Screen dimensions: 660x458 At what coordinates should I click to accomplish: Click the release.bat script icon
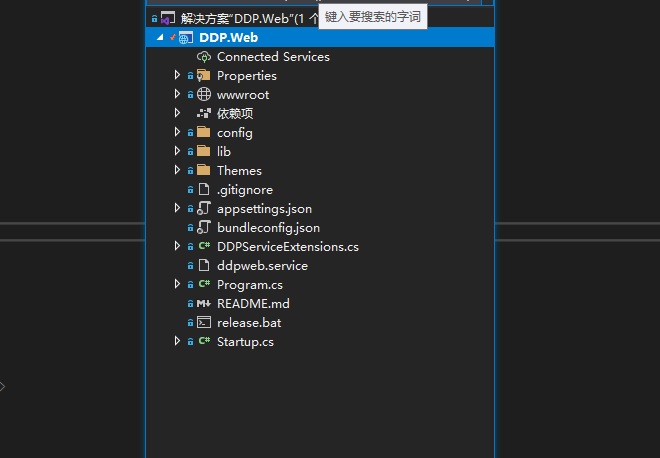click(204, 323)
